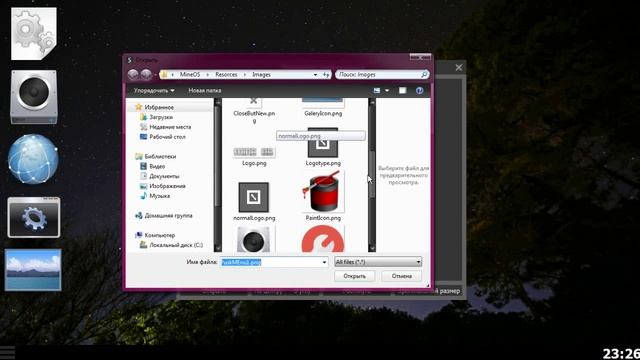The width and height of the screenshot is (640, 360).
Task: Click the folder icon in the address bar
Action: tap(164, 75)
